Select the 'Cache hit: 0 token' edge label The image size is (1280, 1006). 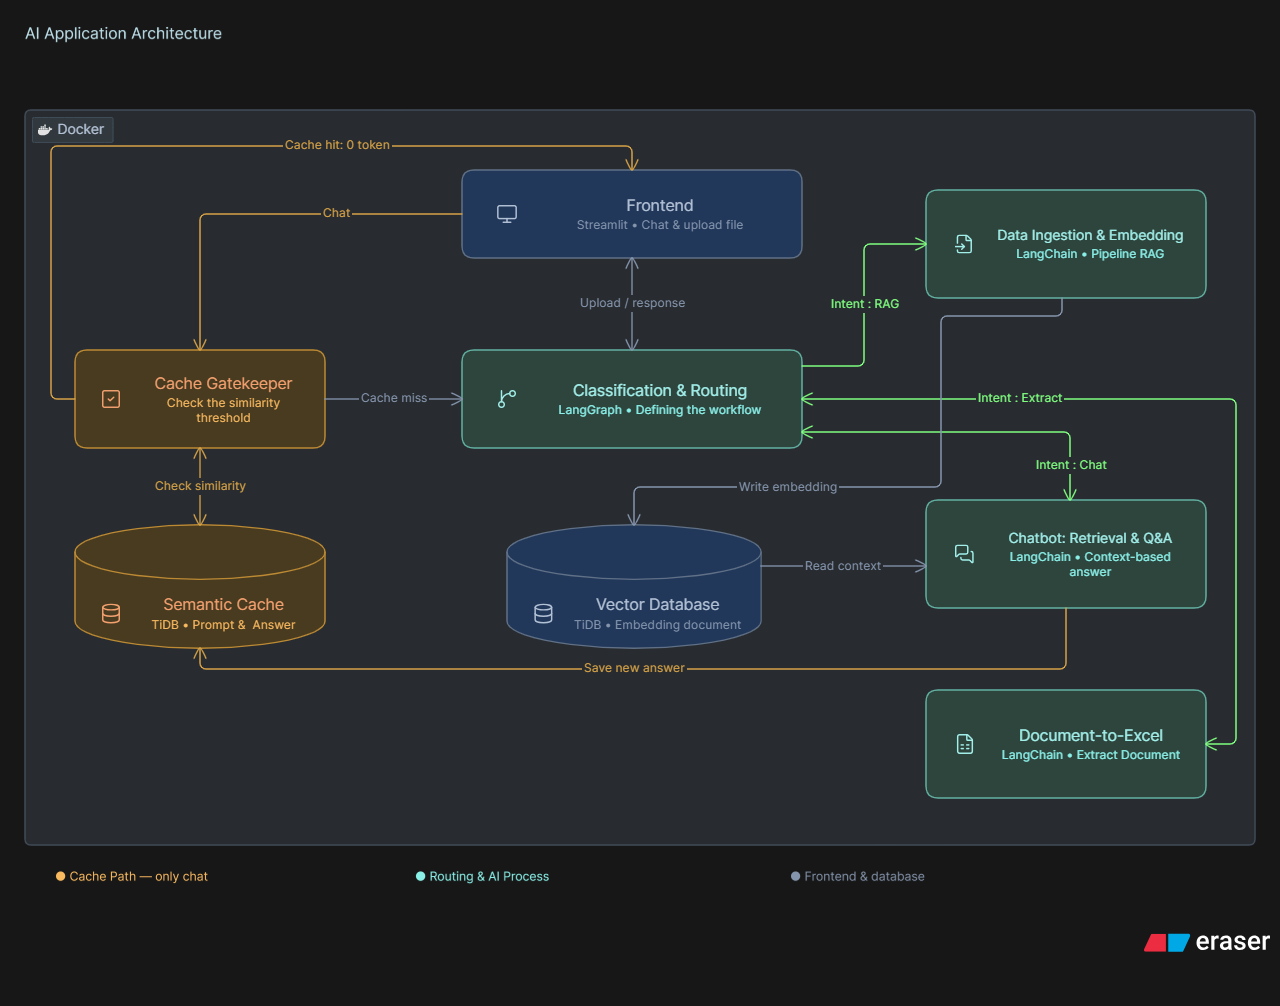click(x=337, y=145)
